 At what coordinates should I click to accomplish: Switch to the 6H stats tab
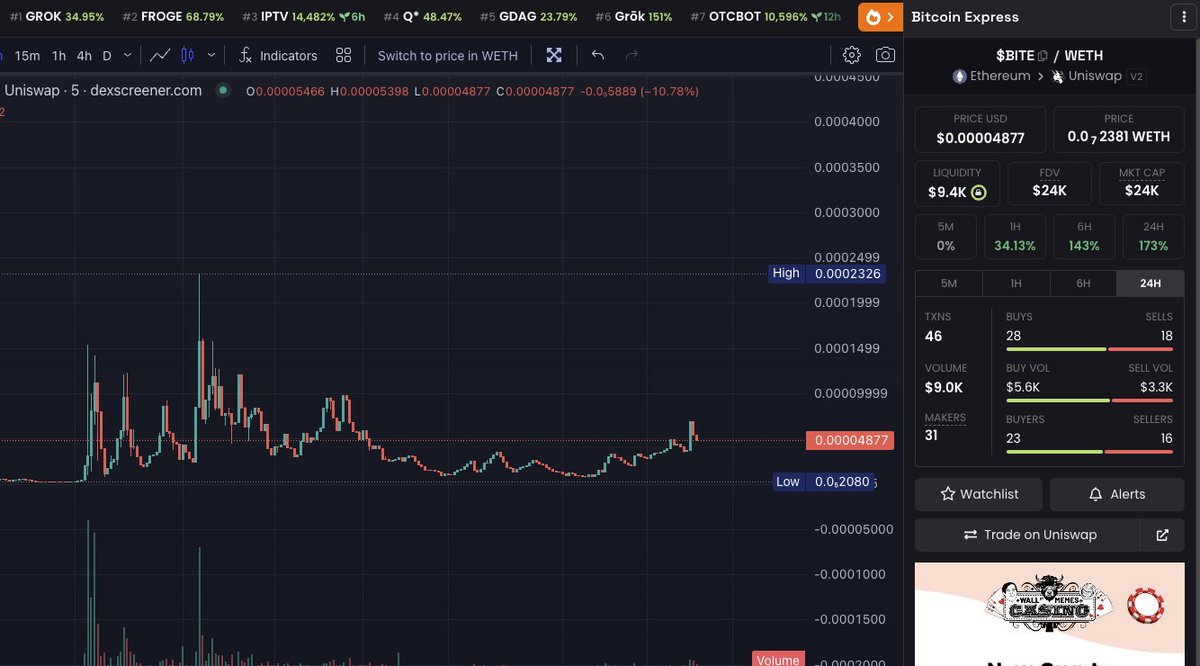[x=1083, y=283]
